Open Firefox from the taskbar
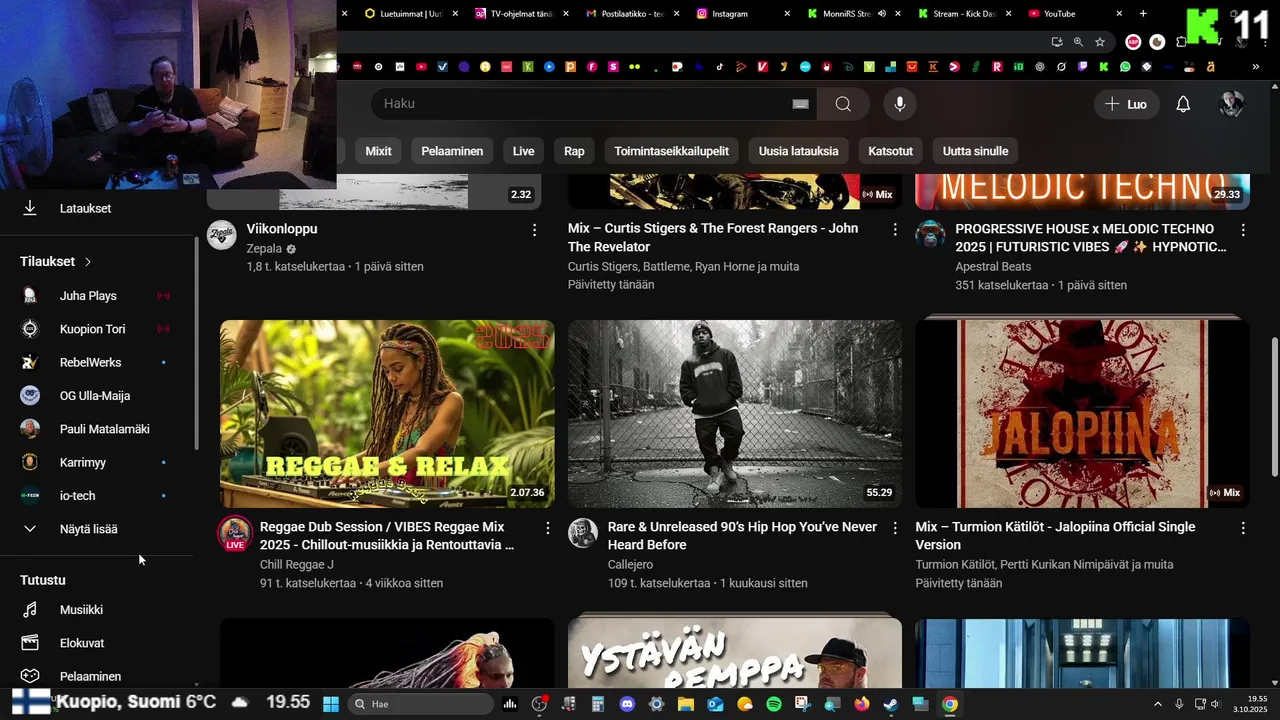 862,704
